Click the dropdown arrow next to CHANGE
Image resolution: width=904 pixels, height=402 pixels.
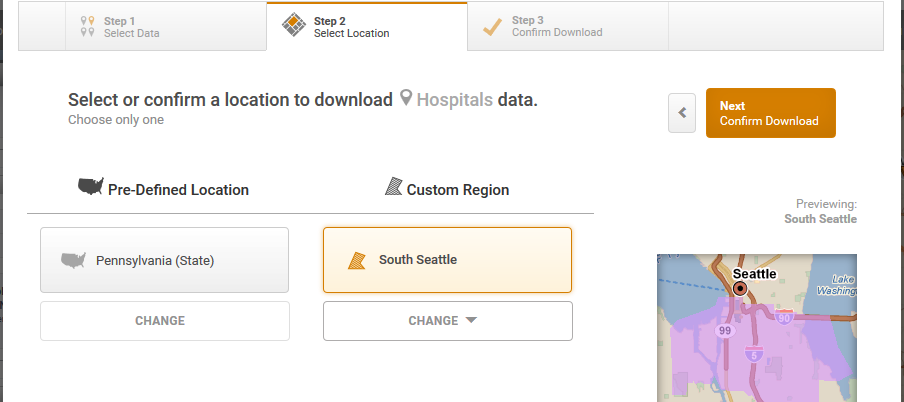(x=471, y=320)
